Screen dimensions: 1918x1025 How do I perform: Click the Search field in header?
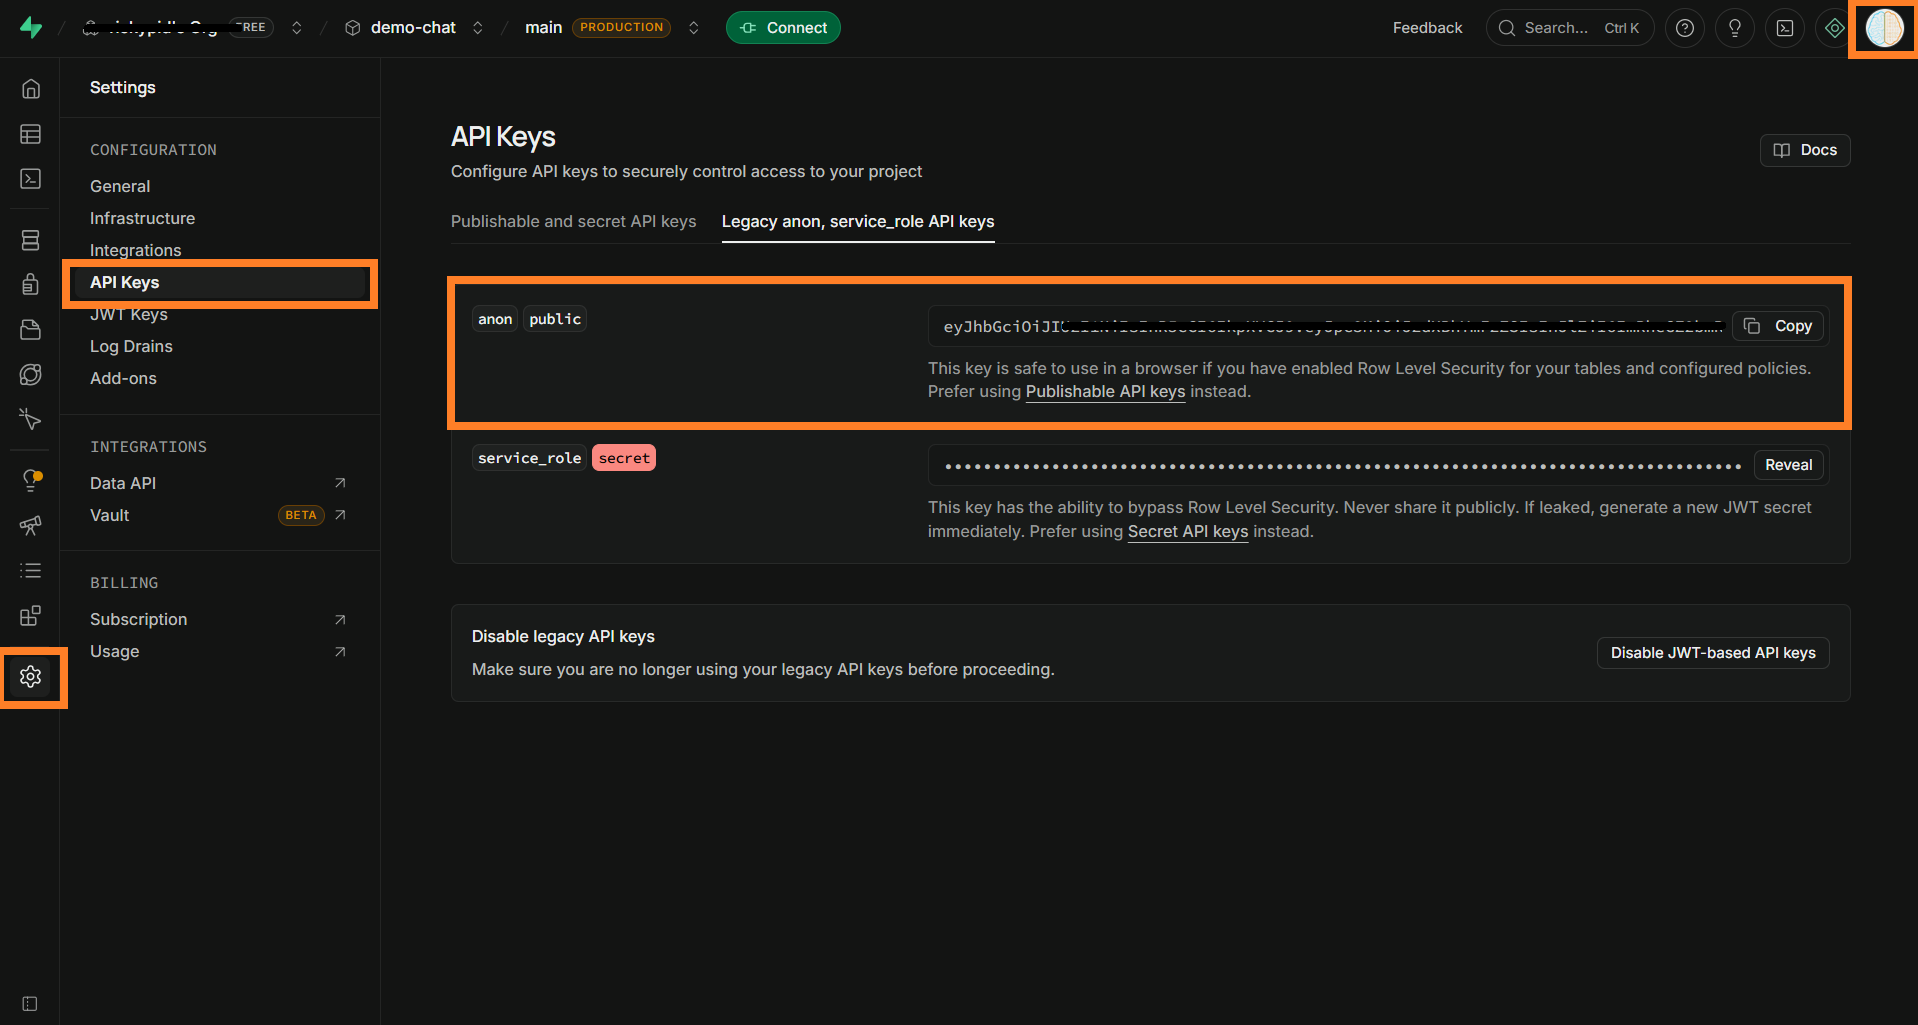pos(1570,28)
